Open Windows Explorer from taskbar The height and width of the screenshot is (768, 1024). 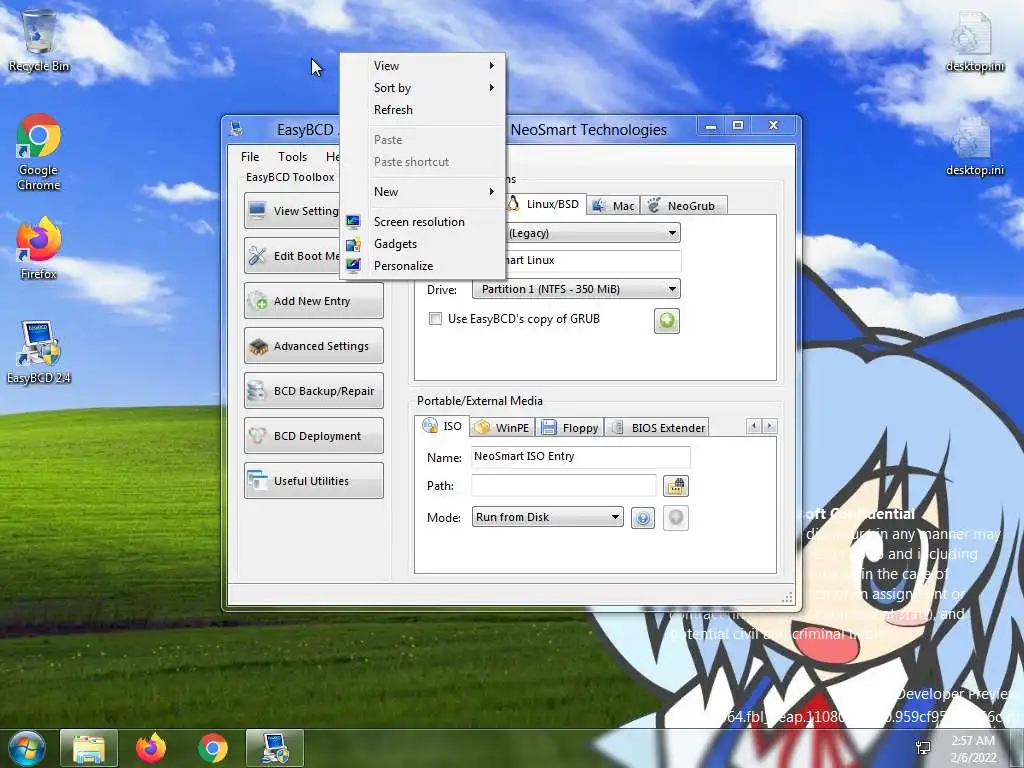point(89,748)
